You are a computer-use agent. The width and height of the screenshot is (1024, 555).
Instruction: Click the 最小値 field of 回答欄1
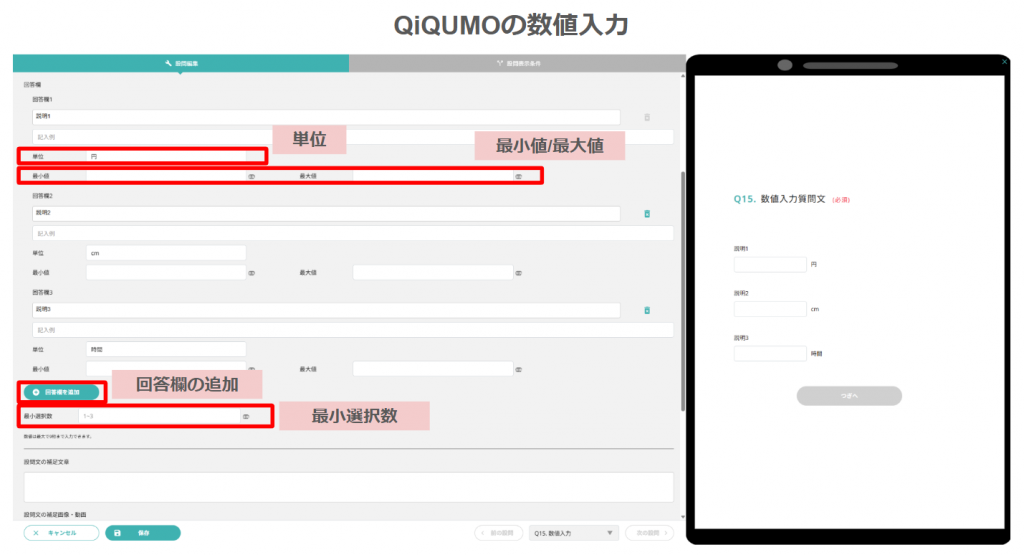[166, 176]
